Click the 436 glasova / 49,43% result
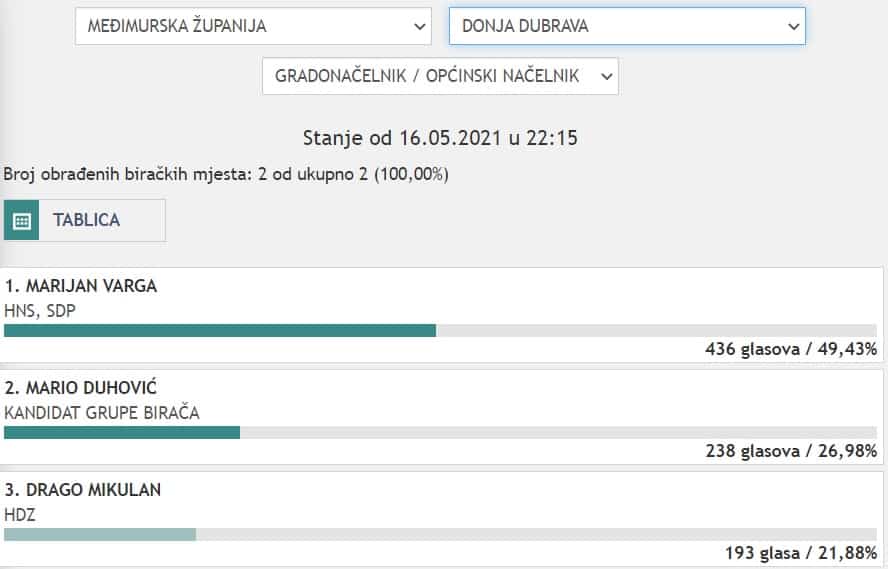Screen dimensions: 888x569 click(x=791, y=349)
